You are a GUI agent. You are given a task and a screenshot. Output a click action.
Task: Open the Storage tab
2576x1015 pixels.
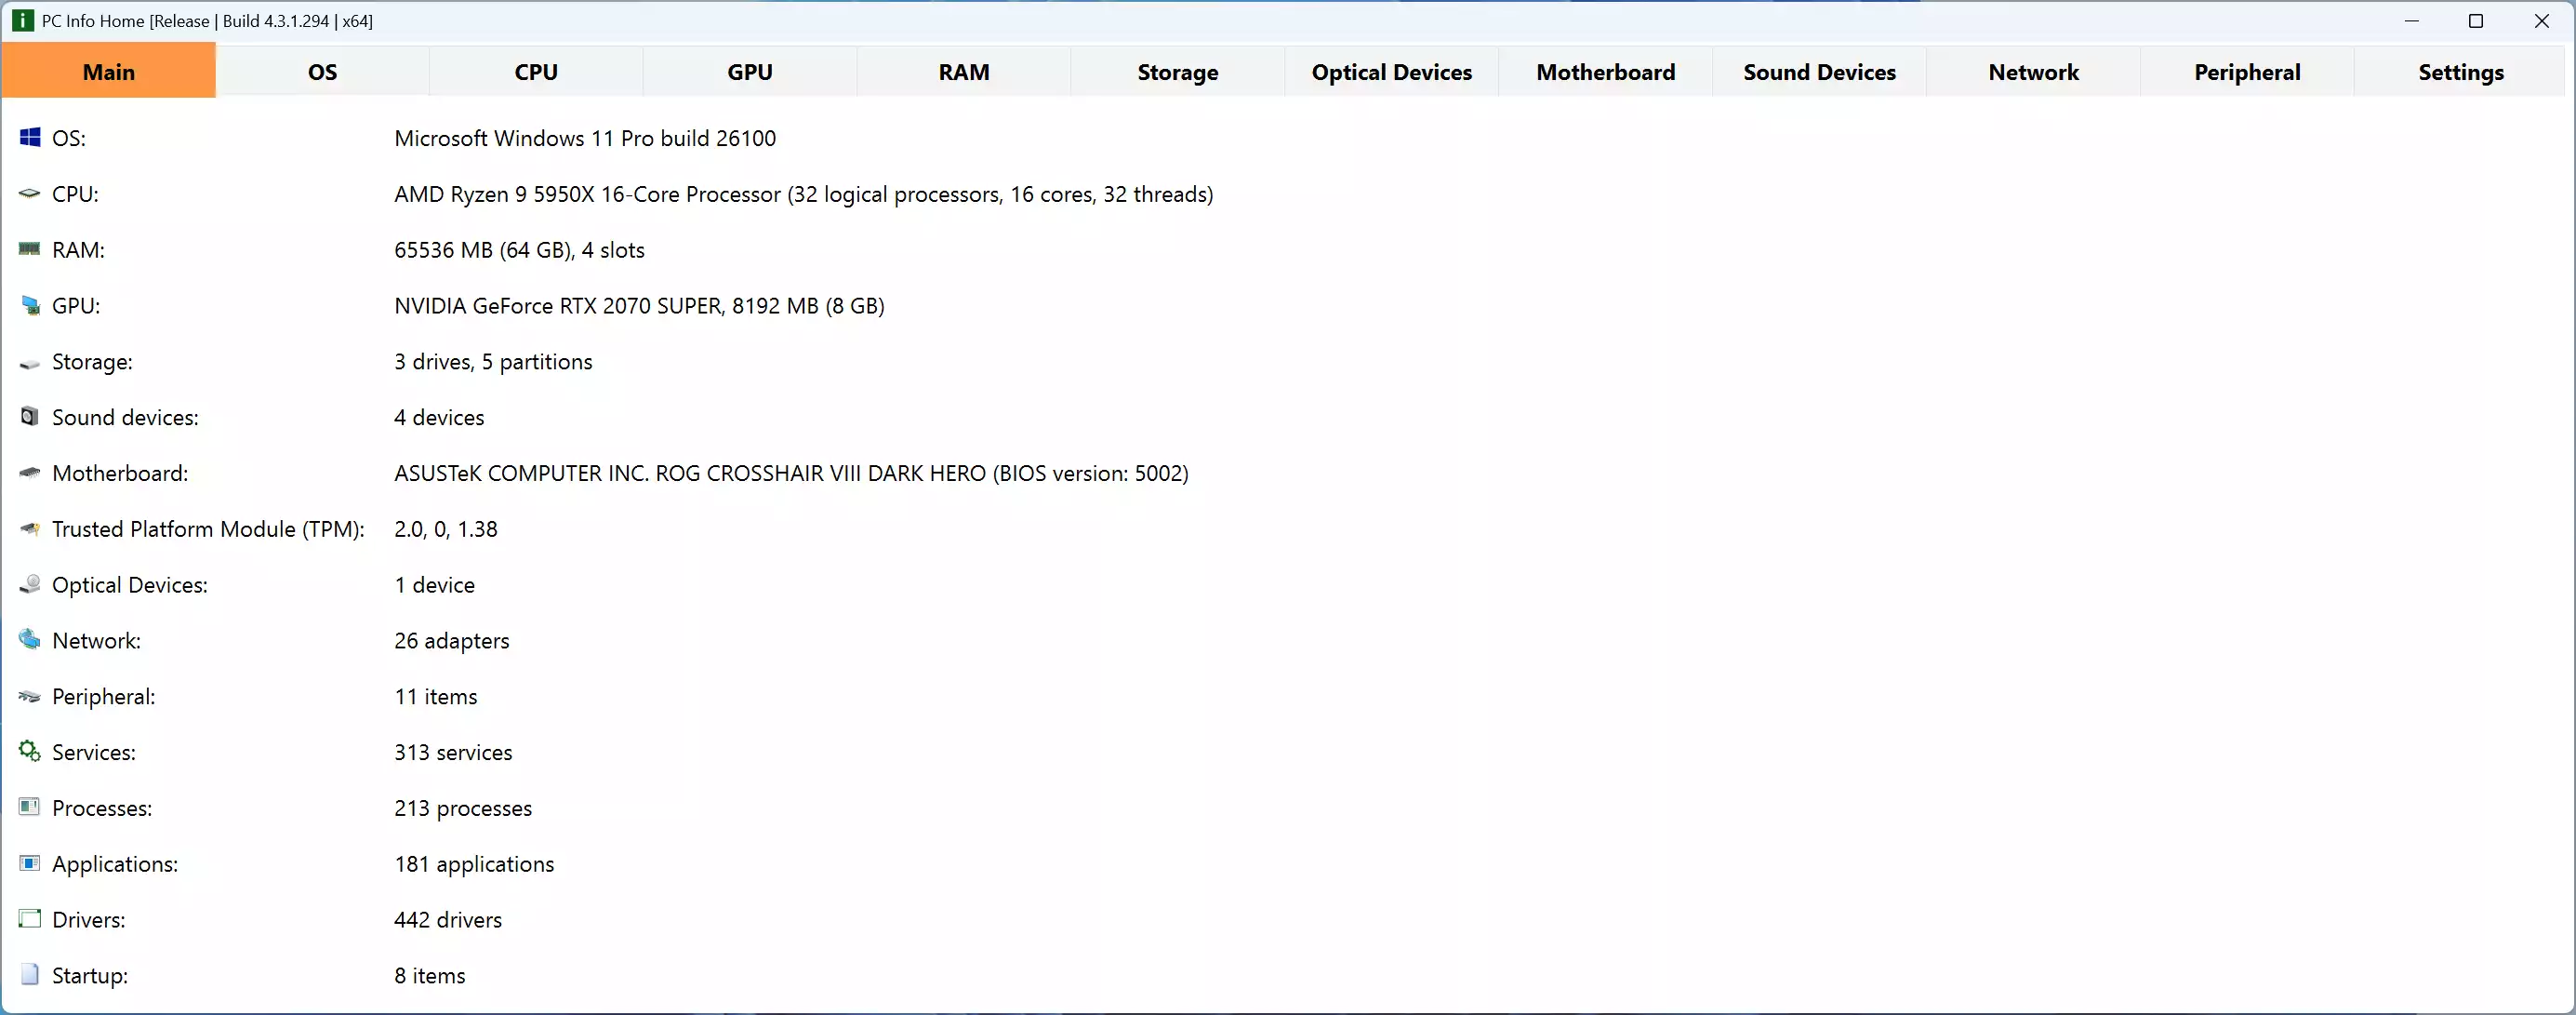coord(1178,72)
